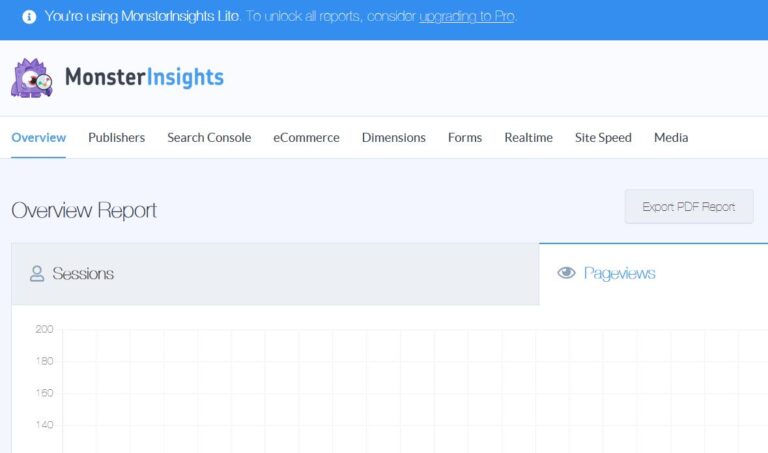The width and height of the screenshot is (768, 453).
Task: Switch to the Publishers tab
Action: click(116, 138)
